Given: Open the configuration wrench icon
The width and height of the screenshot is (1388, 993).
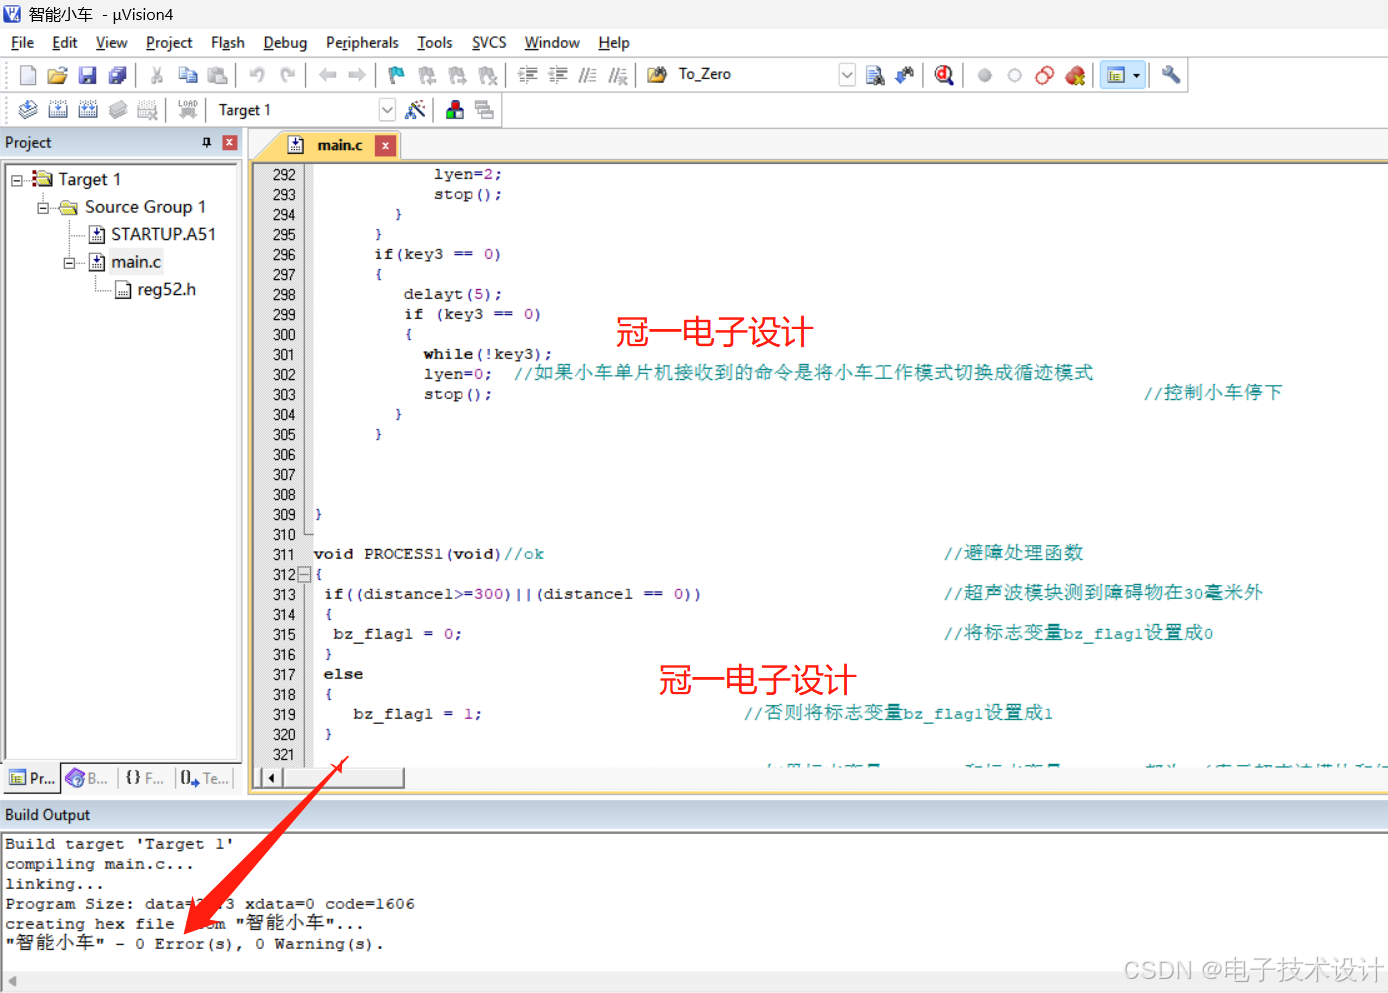Looking at the screenshot, I should click(1171, 75).
